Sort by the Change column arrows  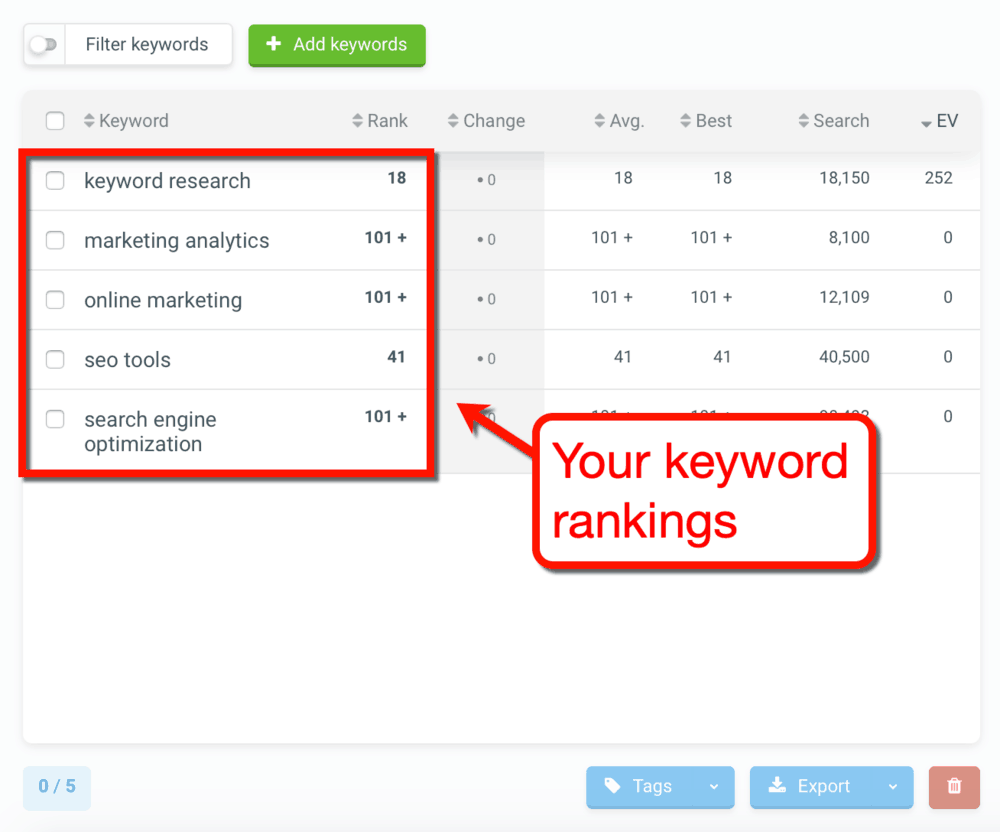(x=452, y=120)
